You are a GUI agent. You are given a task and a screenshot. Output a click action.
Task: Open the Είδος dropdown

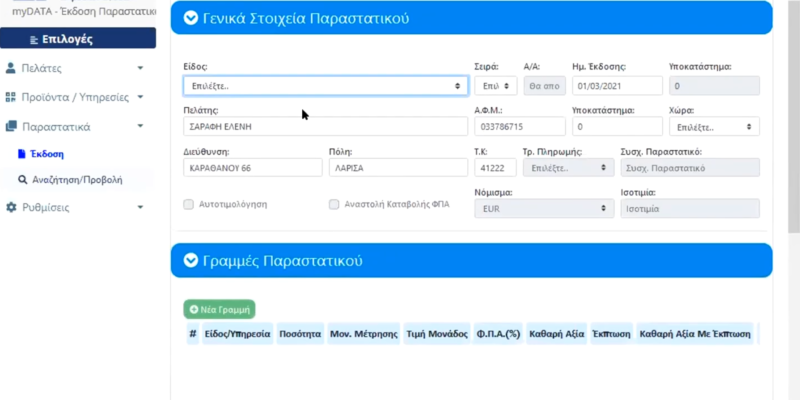326,86
